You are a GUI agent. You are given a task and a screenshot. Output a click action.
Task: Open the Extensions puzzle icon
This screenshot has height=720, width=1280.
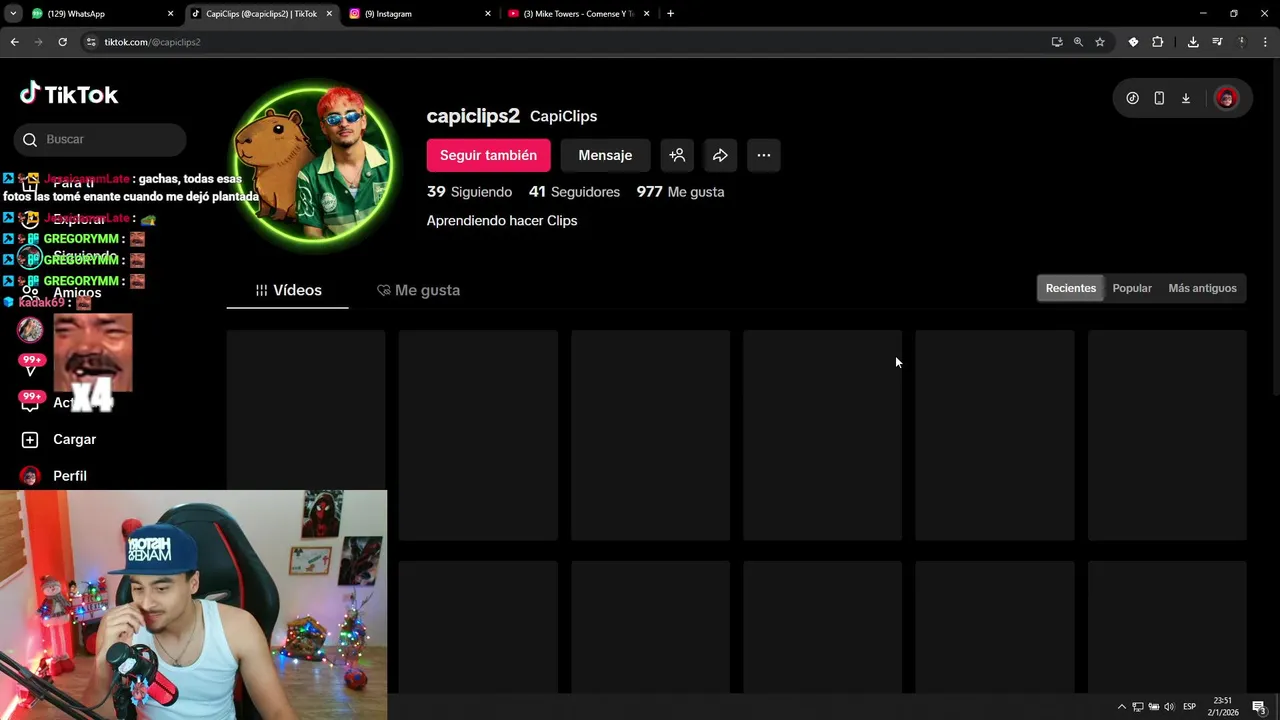point(1158,42)
